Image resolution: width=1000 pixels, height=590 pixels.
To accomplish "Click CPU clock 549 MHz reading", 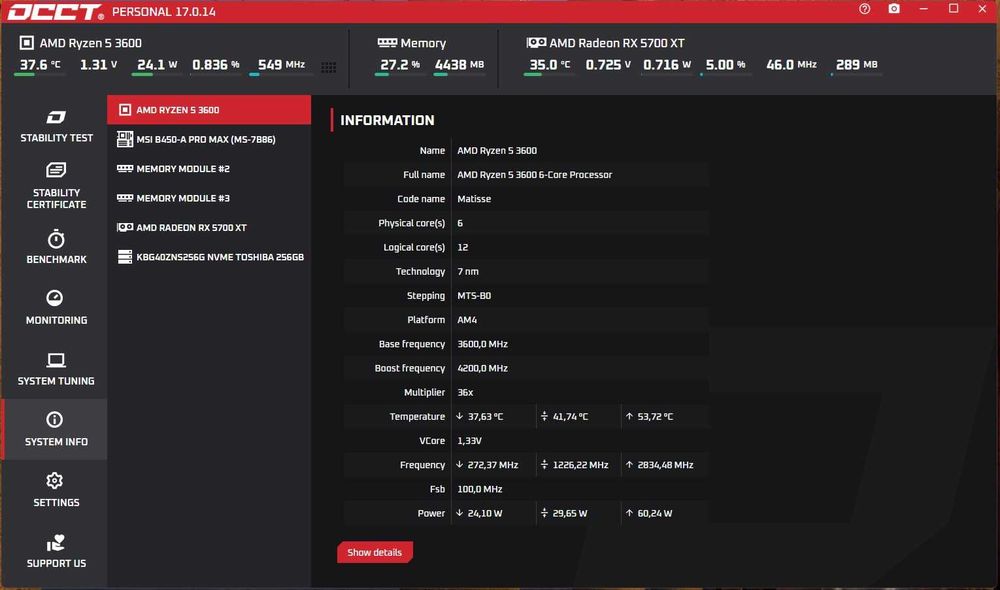I will (x=281, y=64).
